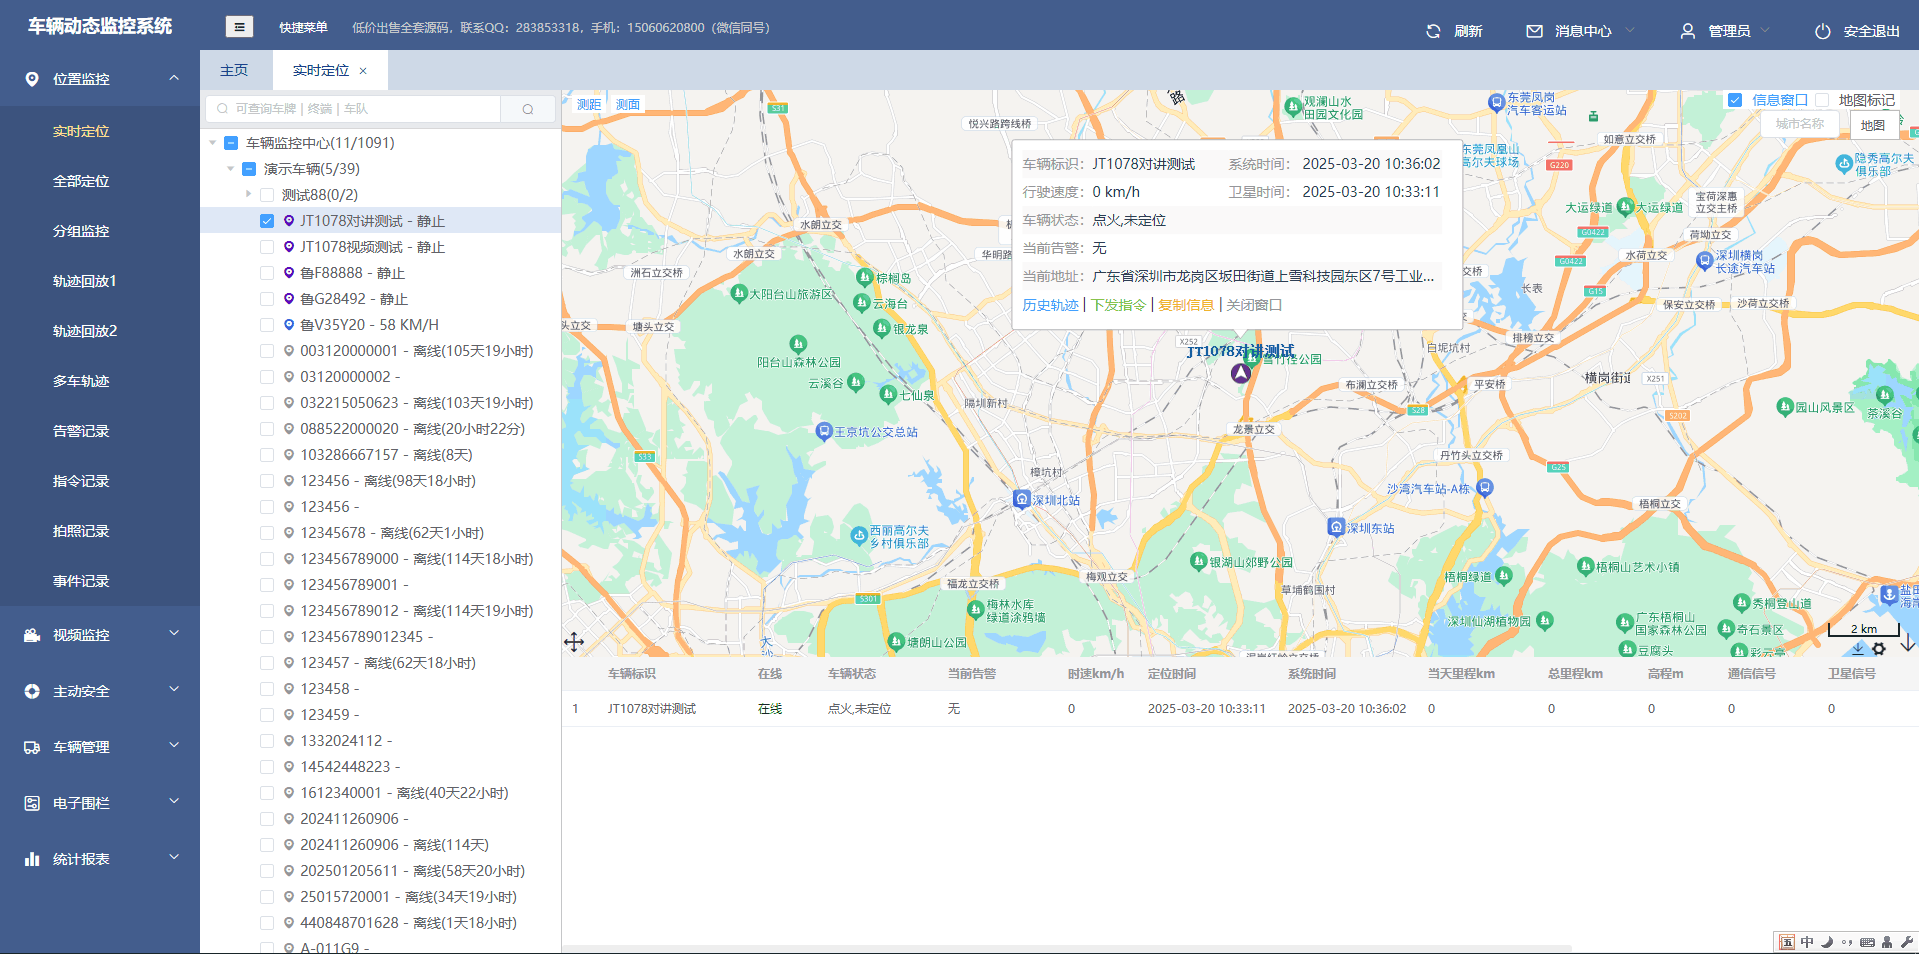This screenshot has width=1919, height=954.
Task: Click the refresh icon in header
Action: pos(1433,31)
